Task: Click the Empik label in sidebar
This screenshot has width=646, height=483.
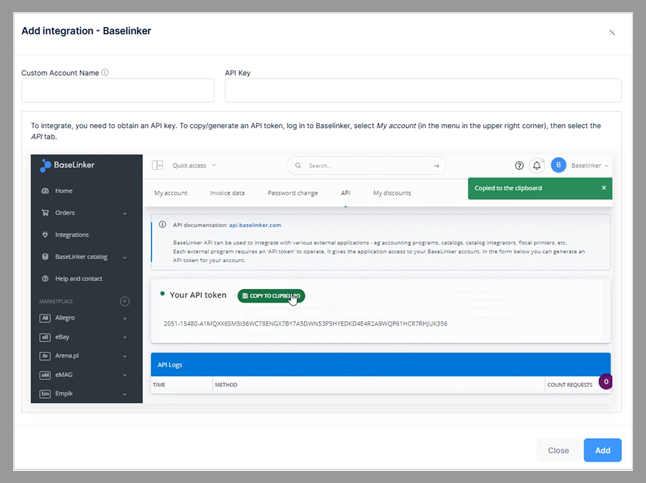Action: pos(64,394)
